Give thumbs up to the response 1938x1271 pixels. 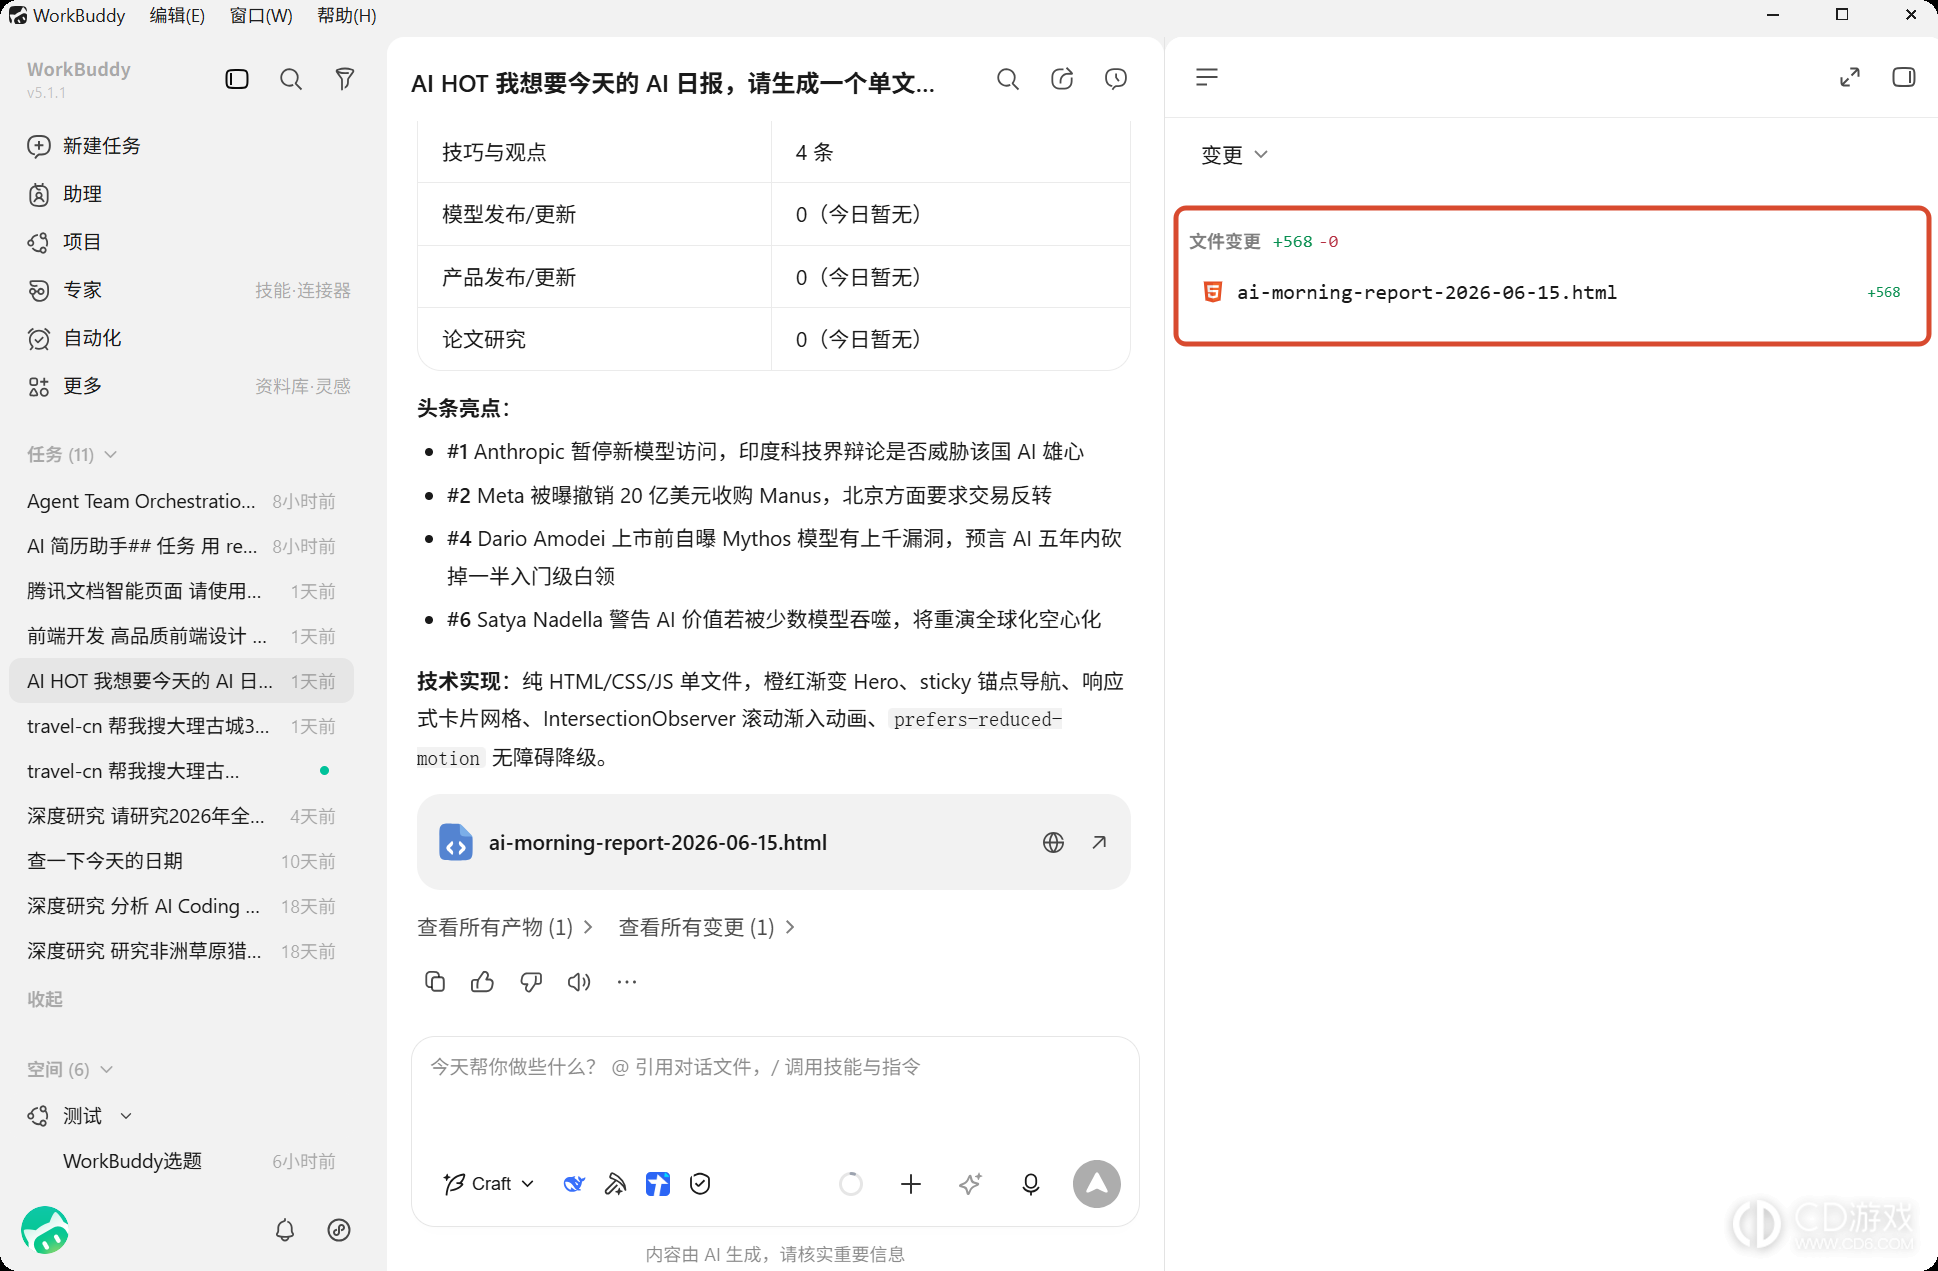click(482, 982)
